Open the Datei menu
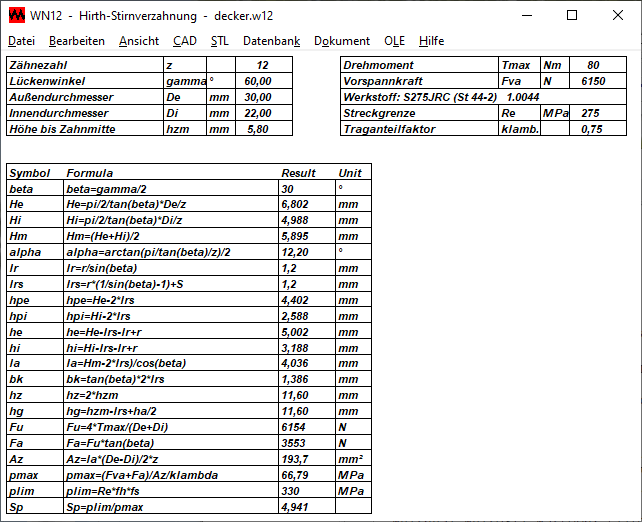This screenshot has width=642, height=522. pos(21,41)
